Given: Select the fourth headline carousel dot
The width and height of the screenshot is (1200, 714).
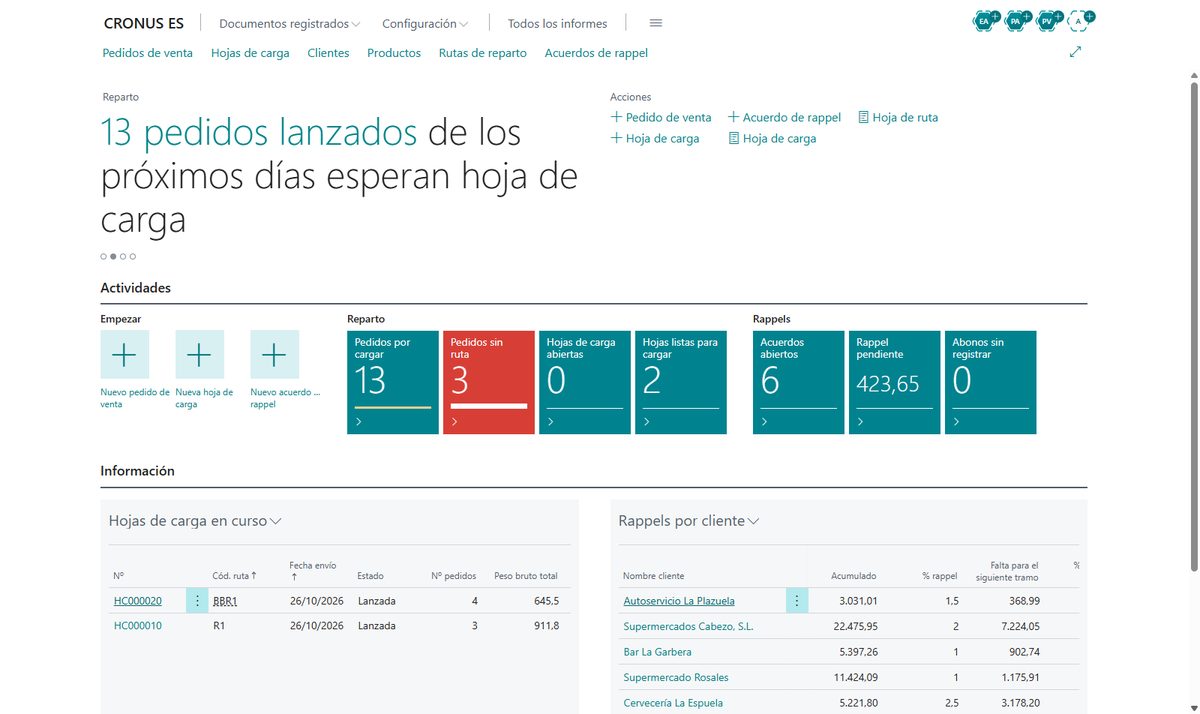Looking at the screenshot, I should click(x=133, y=256).
